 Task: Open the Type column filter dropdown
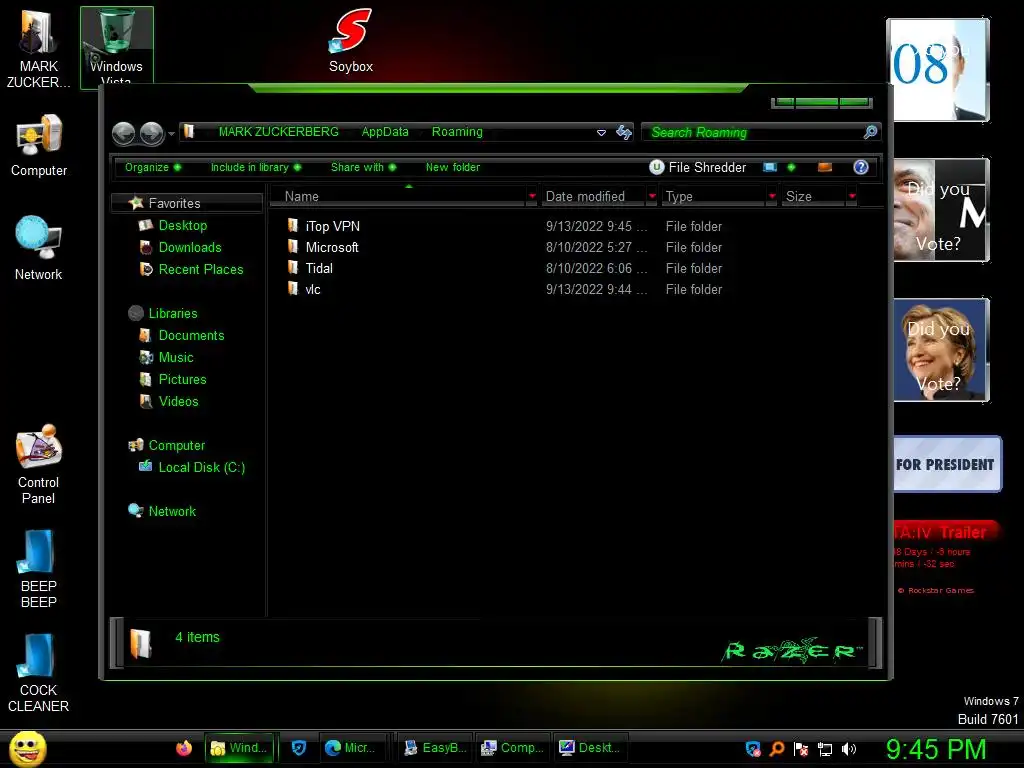pyautogui.click(x=772, y=196)
